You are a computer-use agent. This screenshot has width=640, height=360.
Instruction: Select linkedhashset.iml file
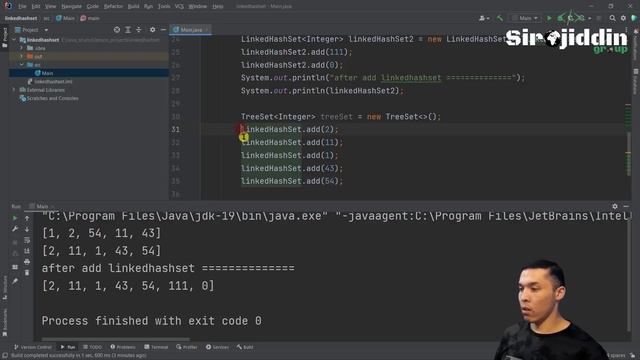tap(50, 82)
